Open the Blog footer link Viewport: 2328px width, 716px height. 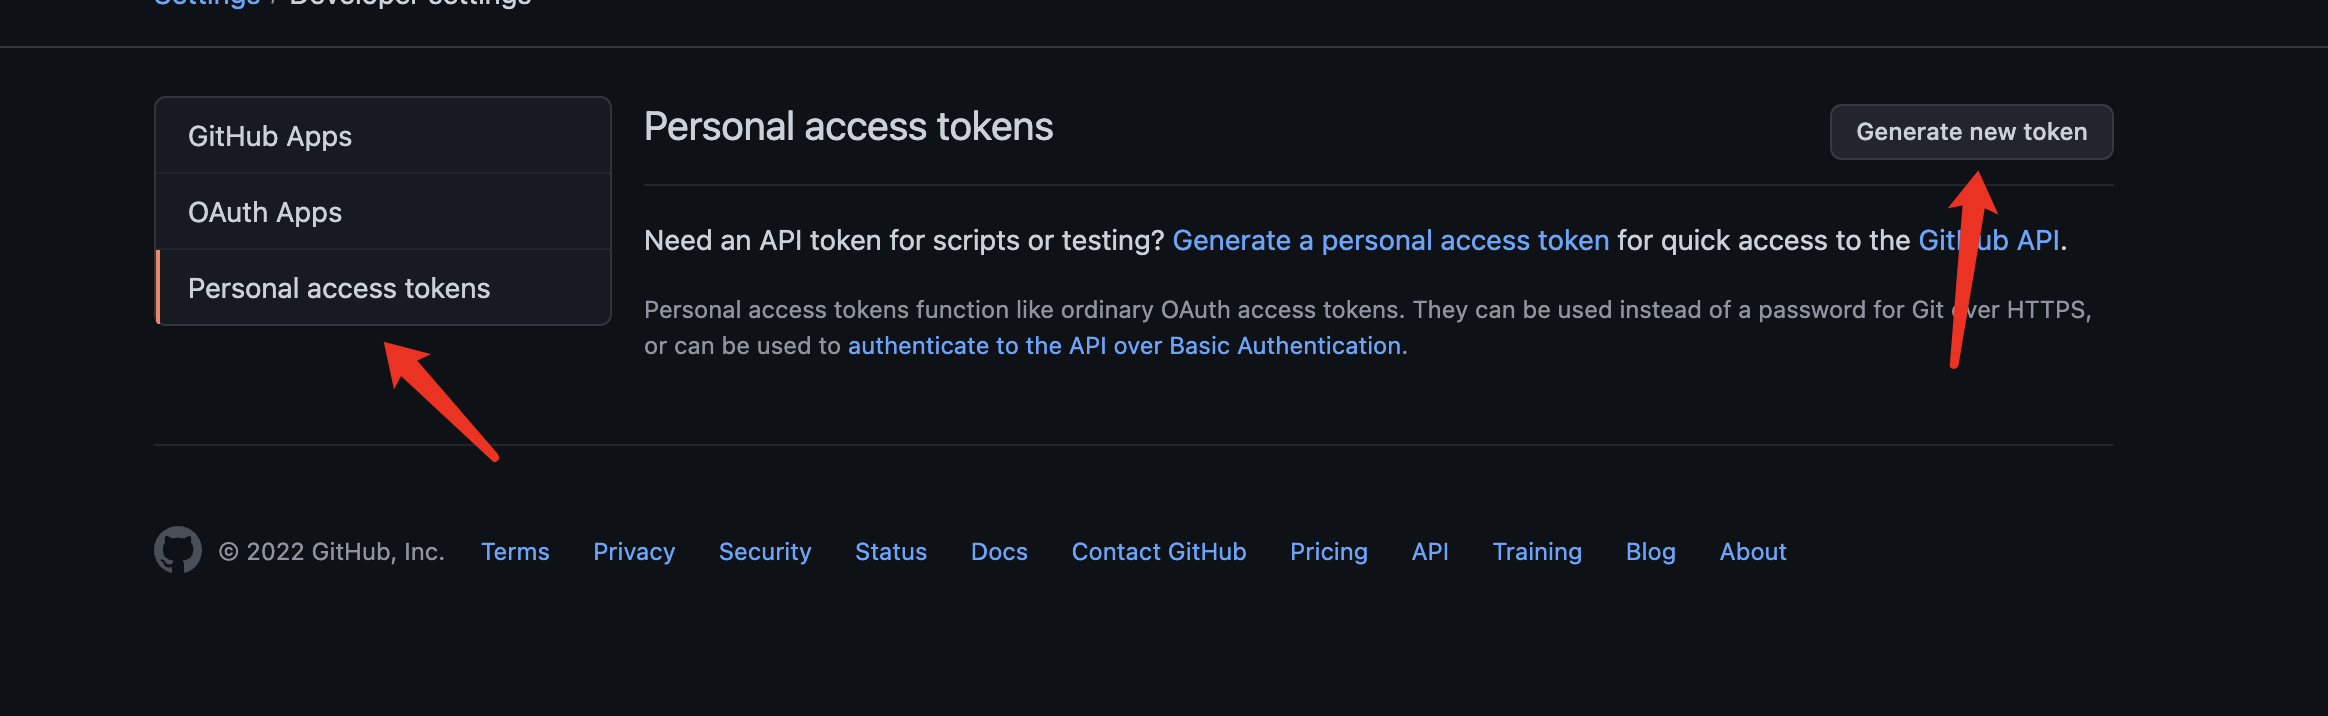[1650, 552]
